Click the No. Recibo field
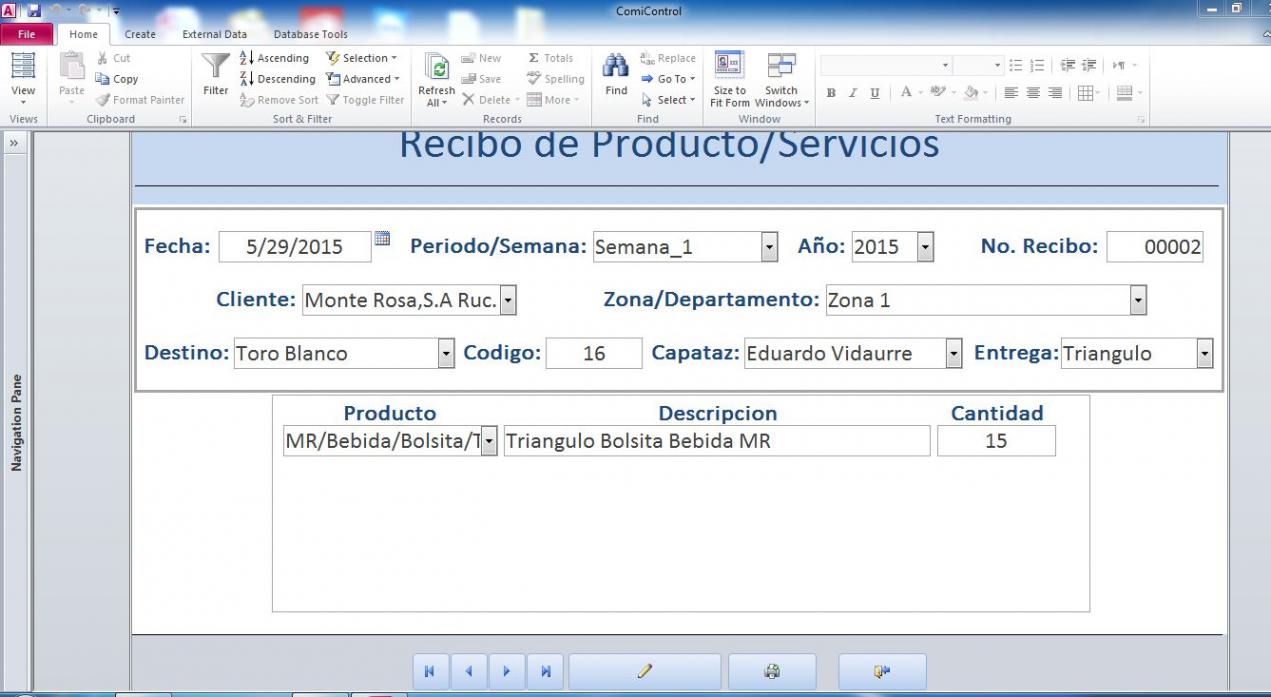The height and width of the screenshot is (697, 1271). point(1155,247)
